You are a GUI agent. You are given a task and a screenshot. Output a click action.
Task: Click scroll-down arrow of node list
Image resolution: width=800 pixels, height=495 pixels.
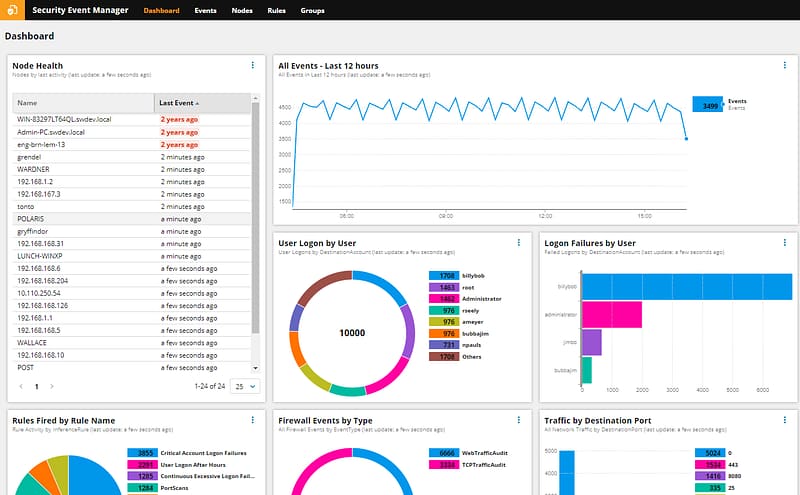[256, 368]
